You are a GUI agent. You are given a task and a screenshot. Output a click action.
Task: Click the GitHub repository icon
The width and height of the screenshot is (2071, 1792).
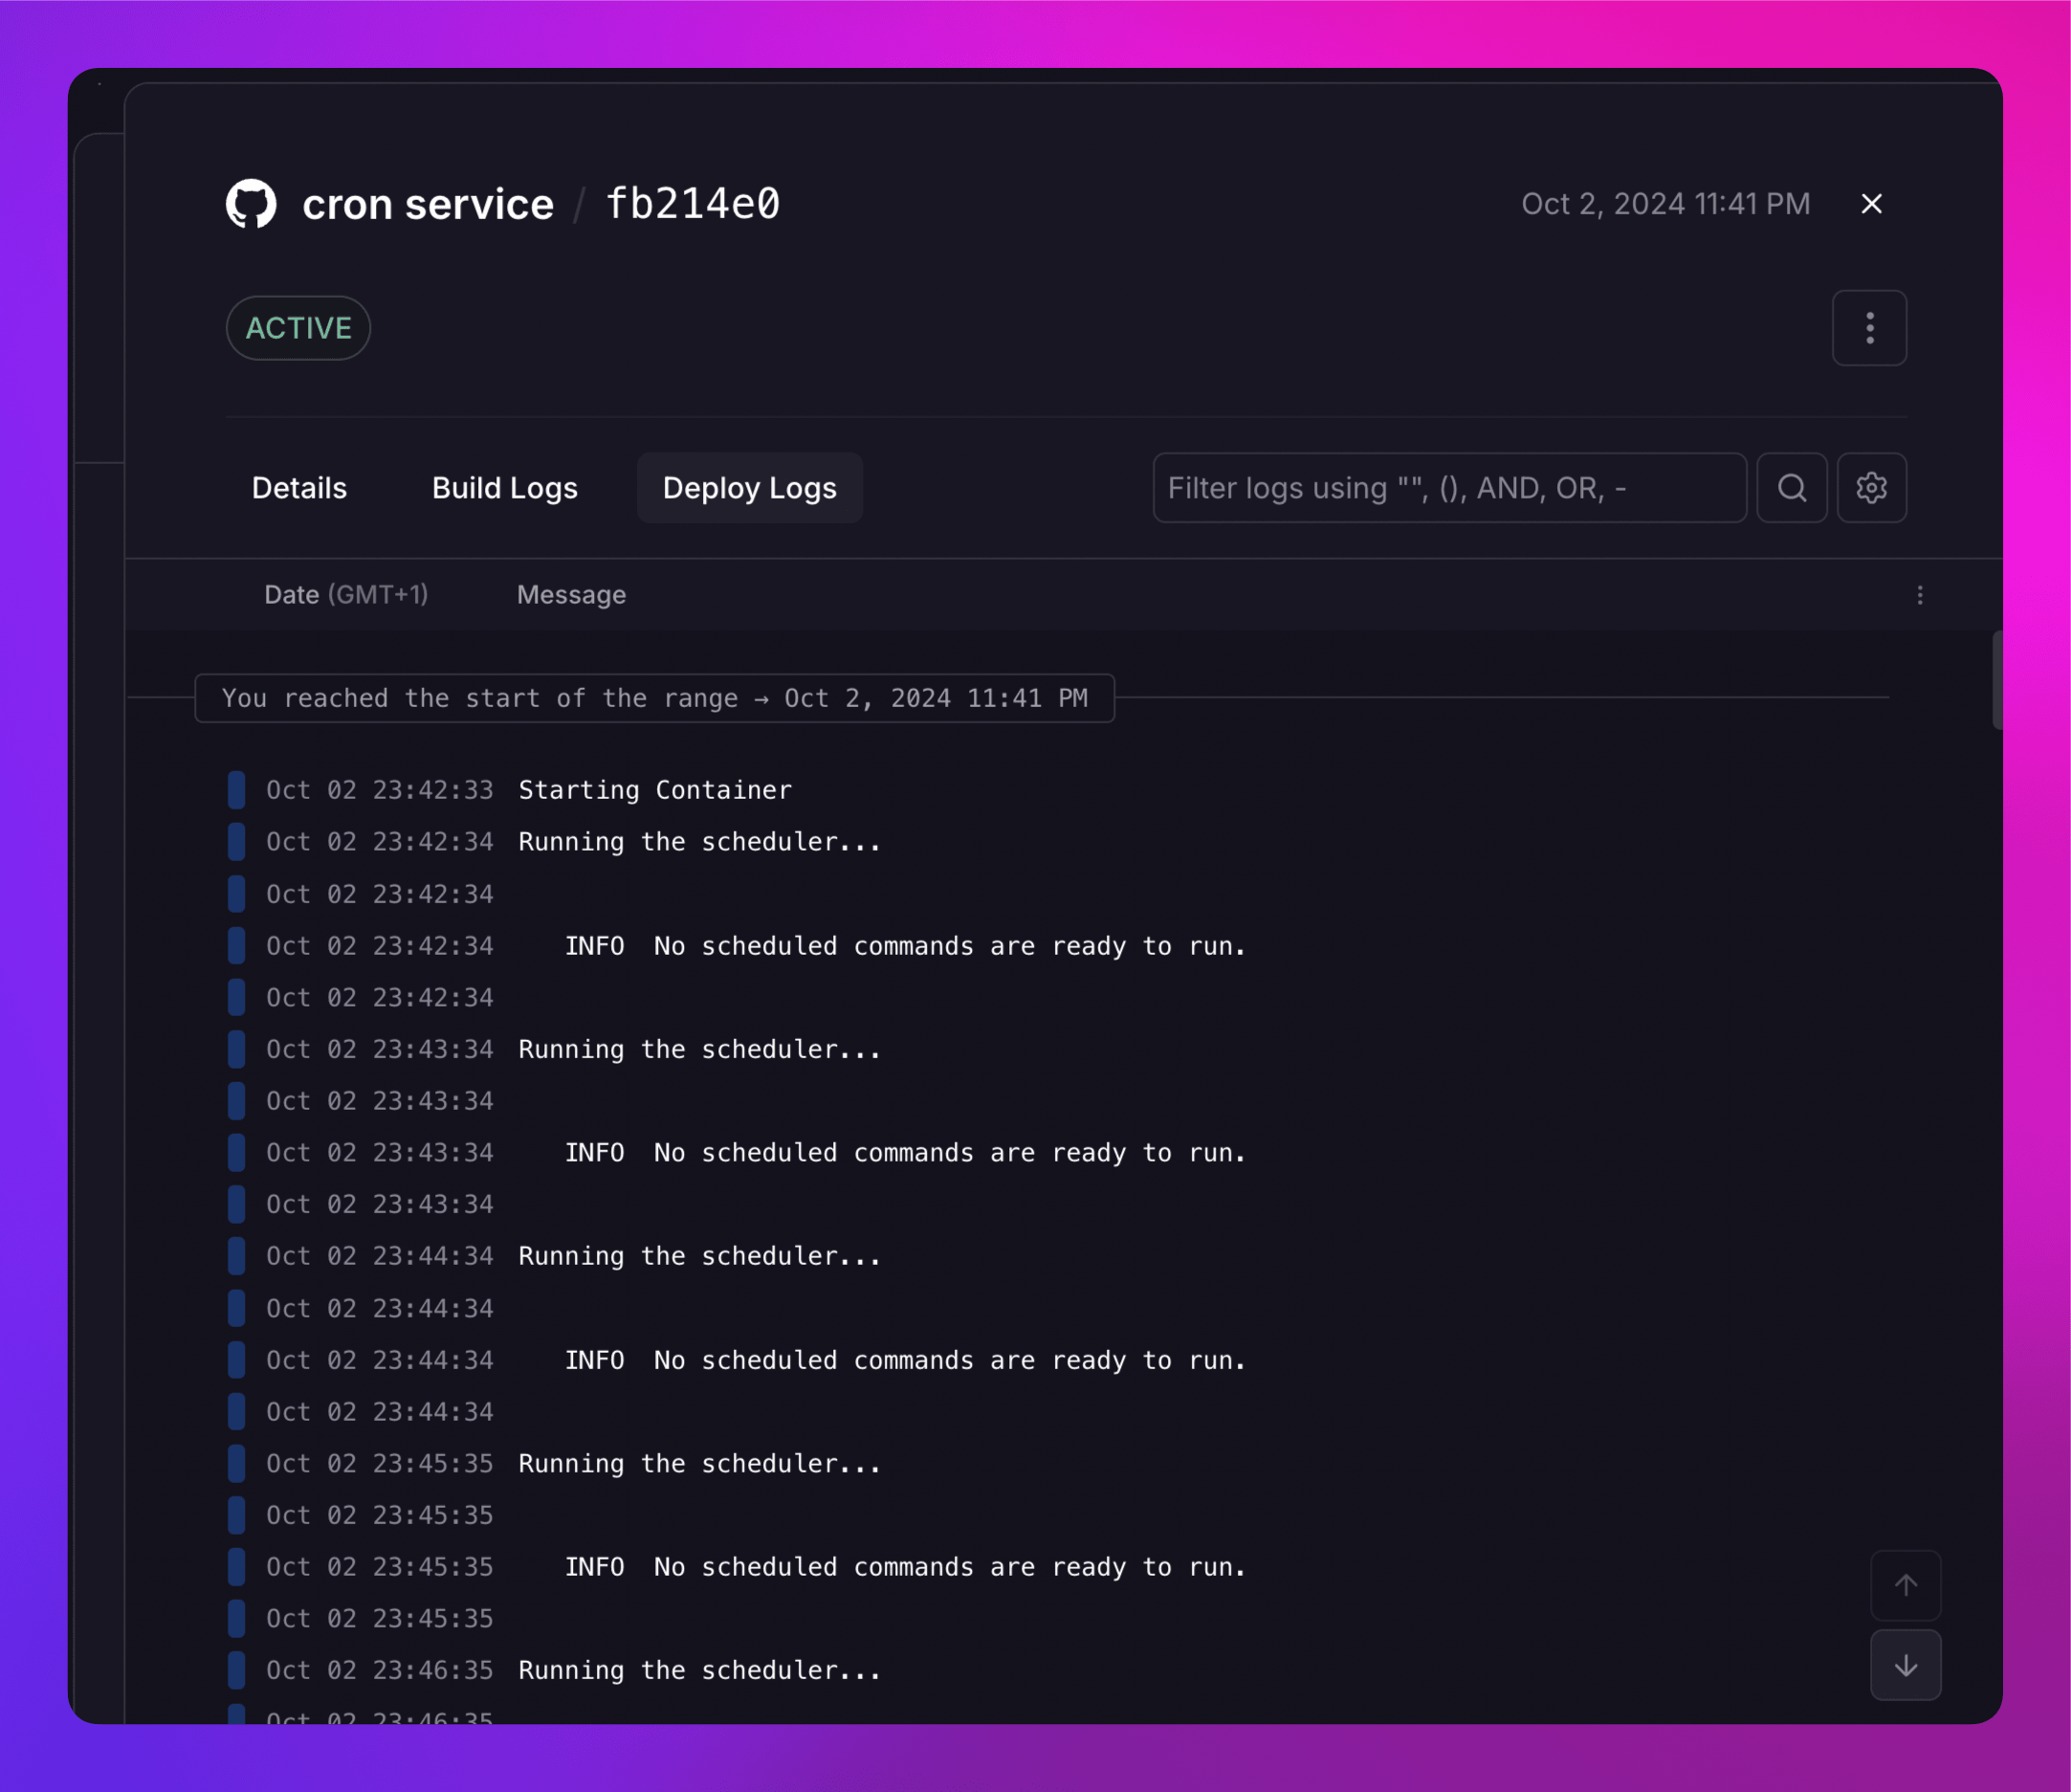coord(250,204)
